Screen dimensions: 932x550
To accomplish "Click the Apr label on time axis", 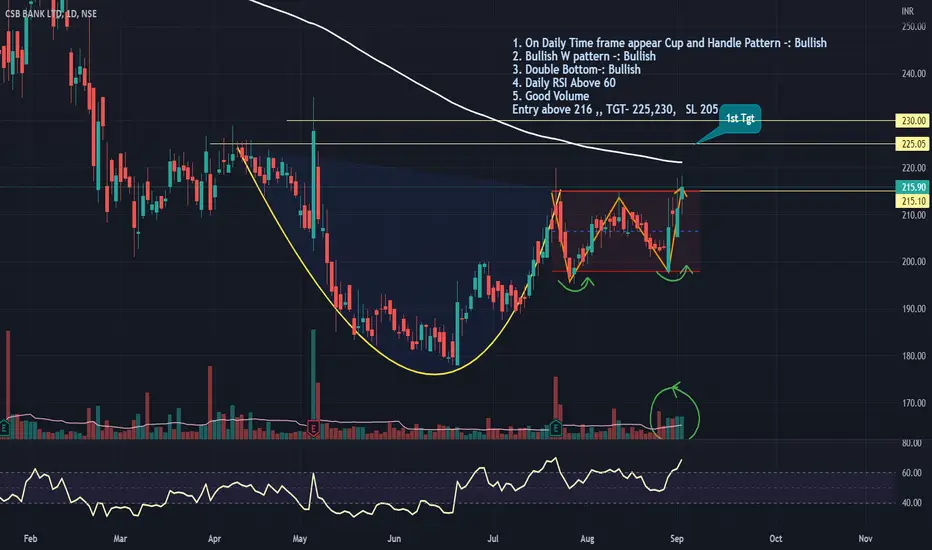I will click(215, 539).
